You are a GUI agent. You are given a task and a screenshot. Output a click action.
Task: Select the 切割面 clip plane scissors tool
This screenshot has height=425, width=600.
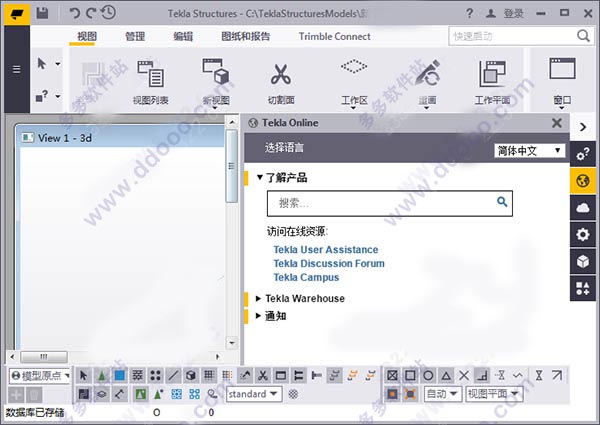pyautogui.click(x=281, y=82)
